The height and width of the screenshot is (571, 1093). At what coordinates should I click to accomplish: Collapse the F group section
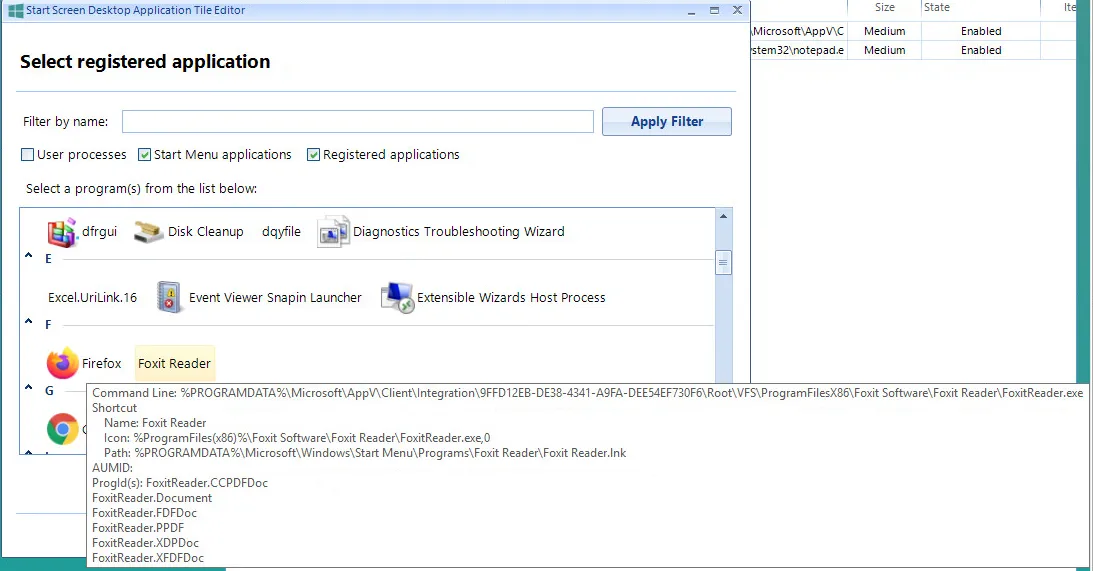point(29,324)
